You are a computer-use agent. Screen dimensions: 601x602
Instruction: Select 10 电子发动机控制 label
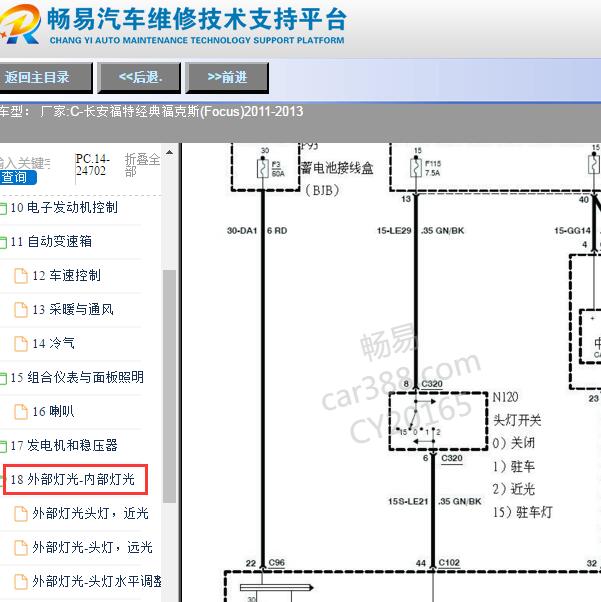point(64,208)
